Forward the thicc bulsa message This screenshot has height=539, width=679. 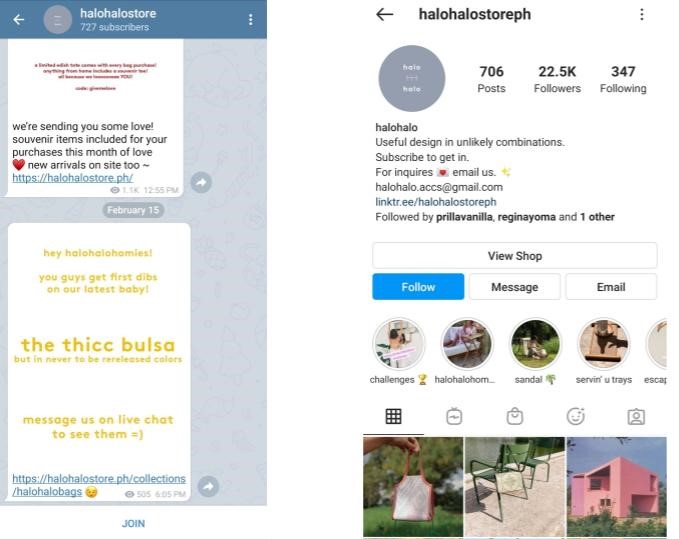(x=208, y=486)
